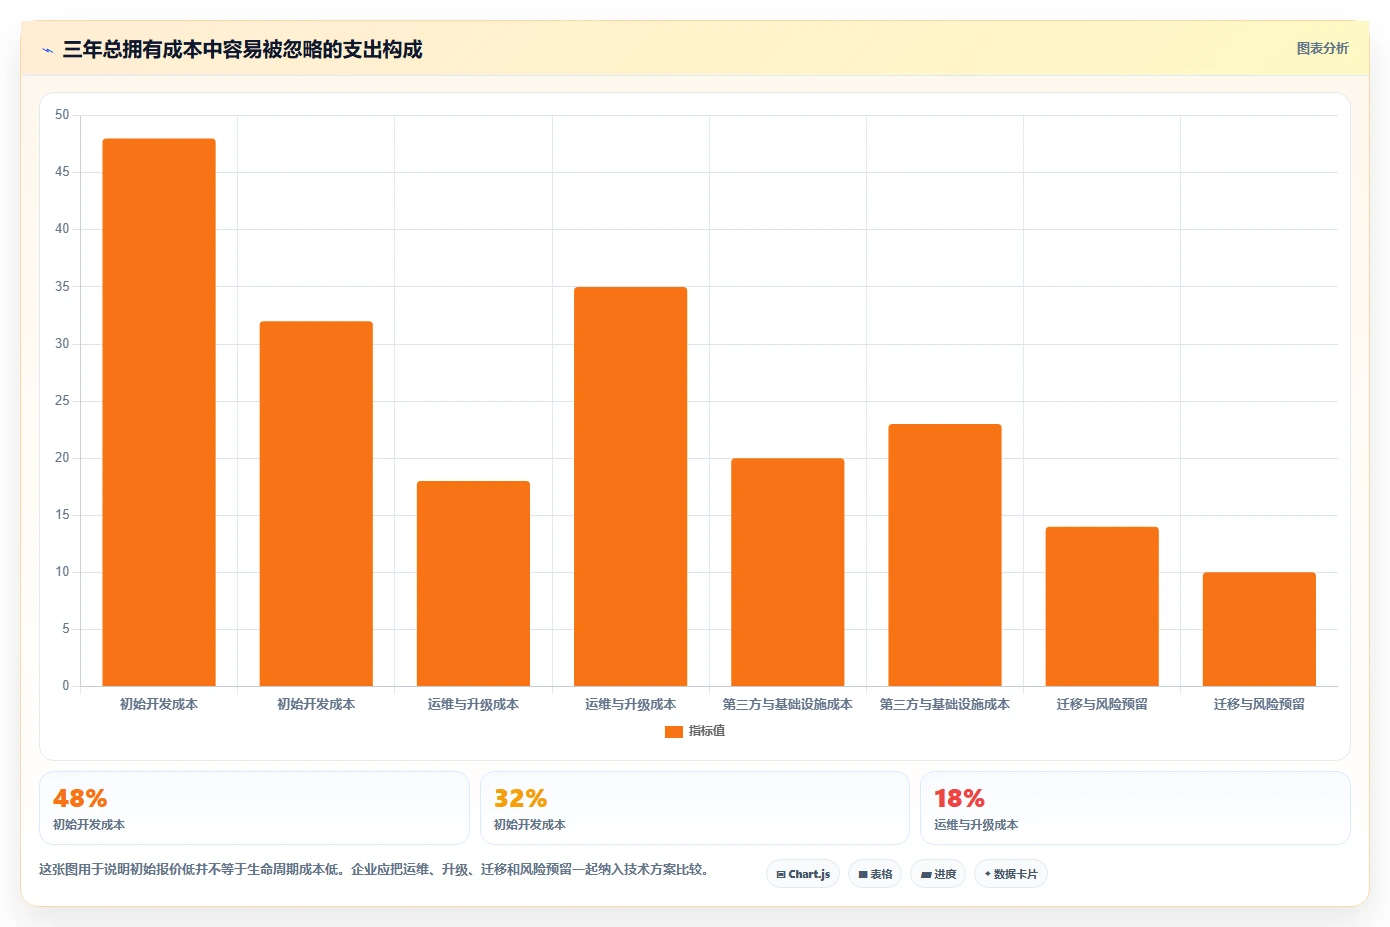This screenshot has height=927, width=1390.
Task: Click the 进度 tag
Action: [x=938, y=874]
